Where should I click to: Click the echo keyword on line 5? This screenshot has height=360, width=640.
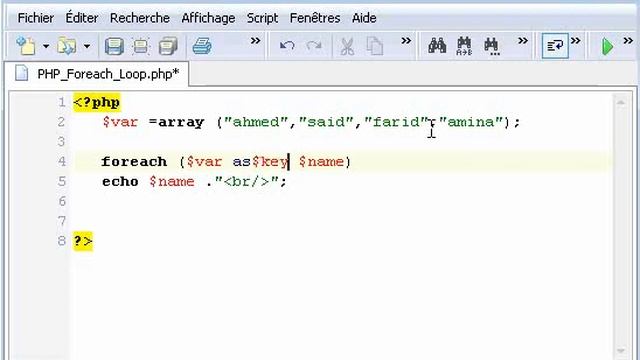point(120,182)
